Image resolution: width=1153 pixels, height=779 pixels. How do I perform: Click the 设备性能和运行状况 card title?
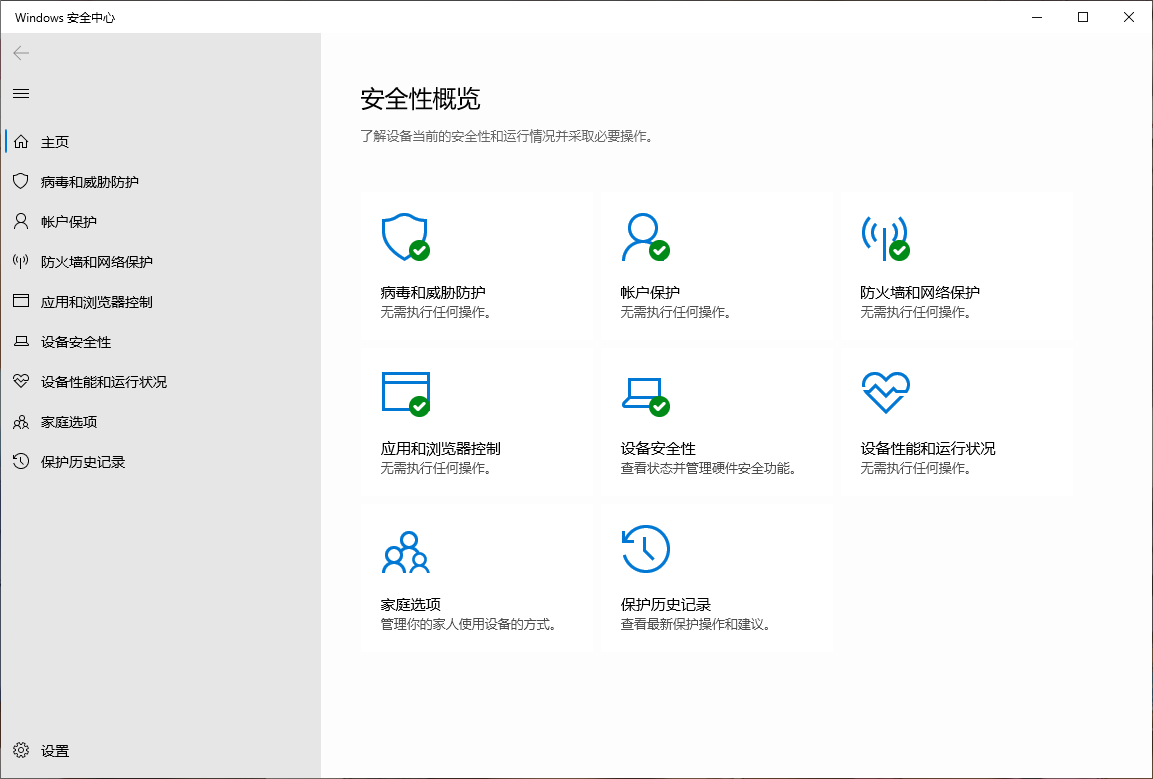[928, 448]
